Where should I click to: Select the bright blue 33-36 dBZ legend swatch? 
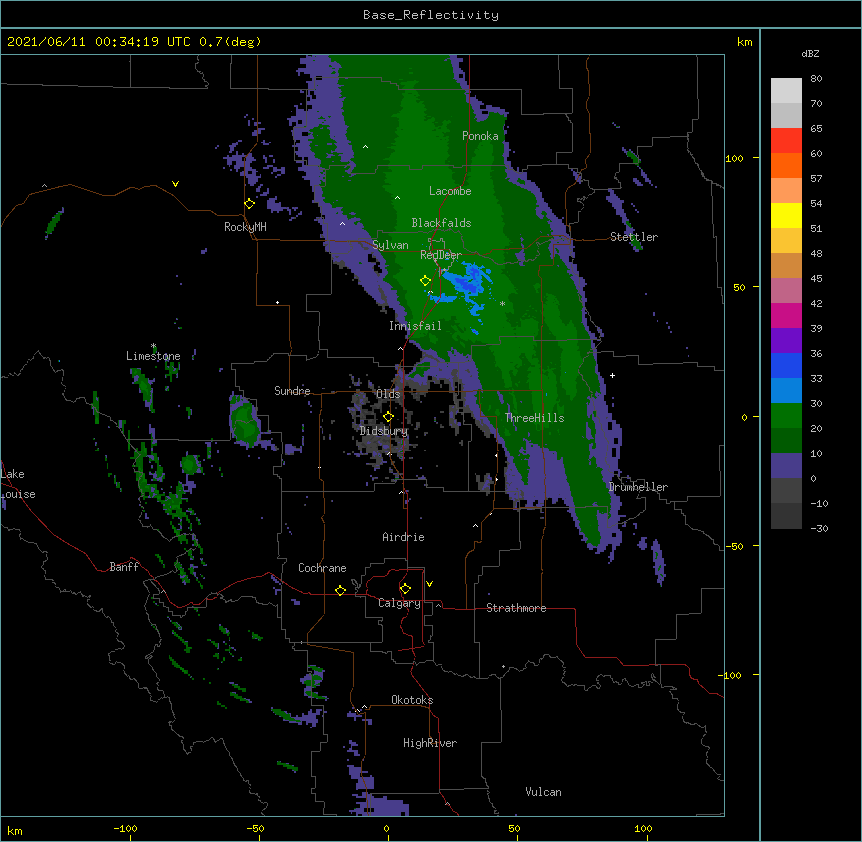click(786, 365)
